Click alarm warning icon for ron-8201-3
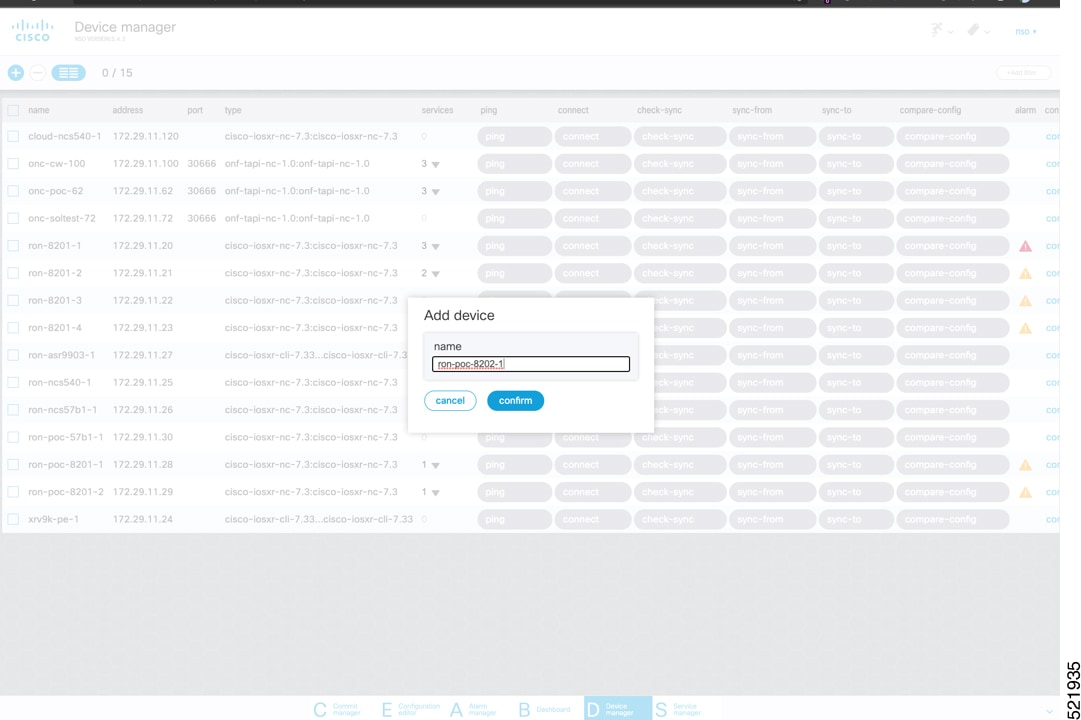Screen dimensions: 1081x720 pos(1025,301)
